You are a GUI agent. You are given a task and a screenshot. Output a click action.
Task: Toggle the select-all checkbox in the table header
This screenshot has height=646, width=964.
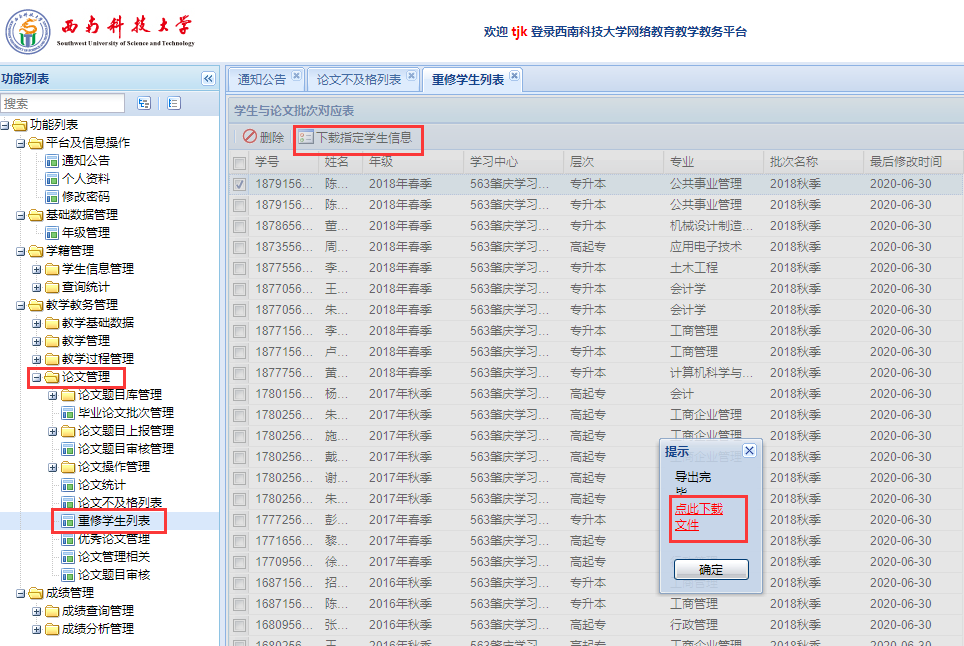tap(240, 162)
